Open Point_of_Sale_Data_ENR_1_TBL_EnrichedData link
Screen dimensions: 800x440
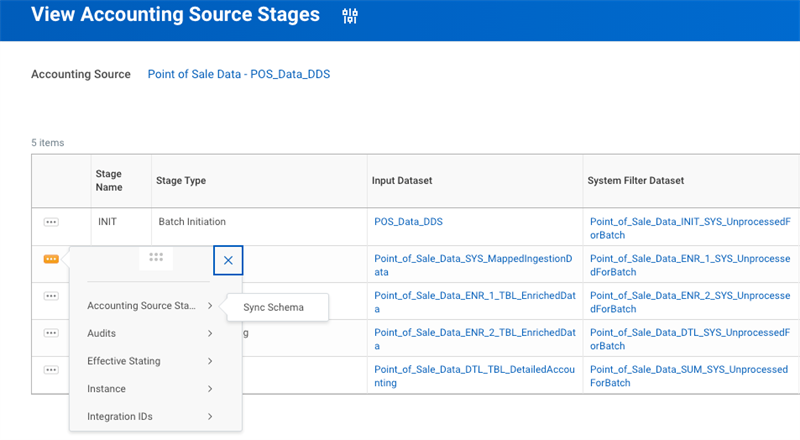(474, 302)
